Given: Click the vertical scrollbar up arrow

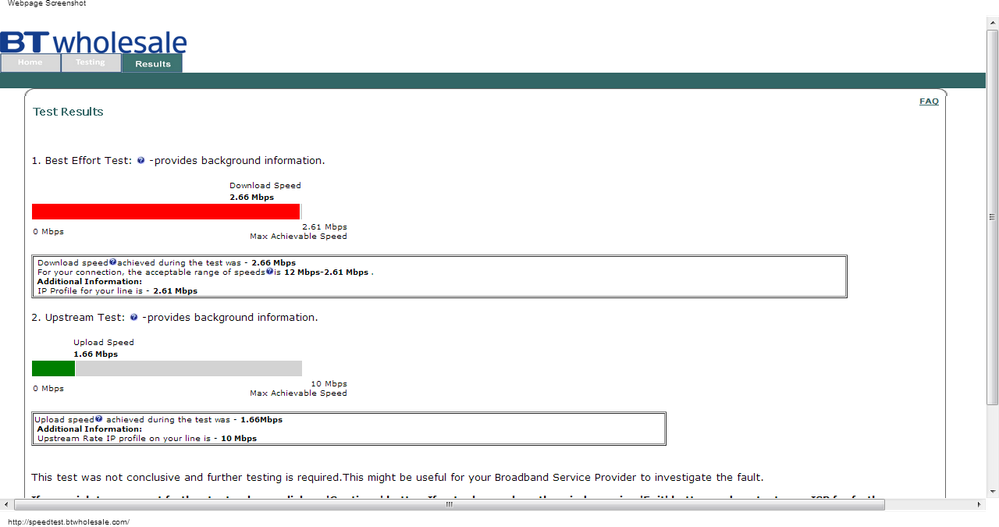Looking at the screenshot, I should (x=993, y=22).
